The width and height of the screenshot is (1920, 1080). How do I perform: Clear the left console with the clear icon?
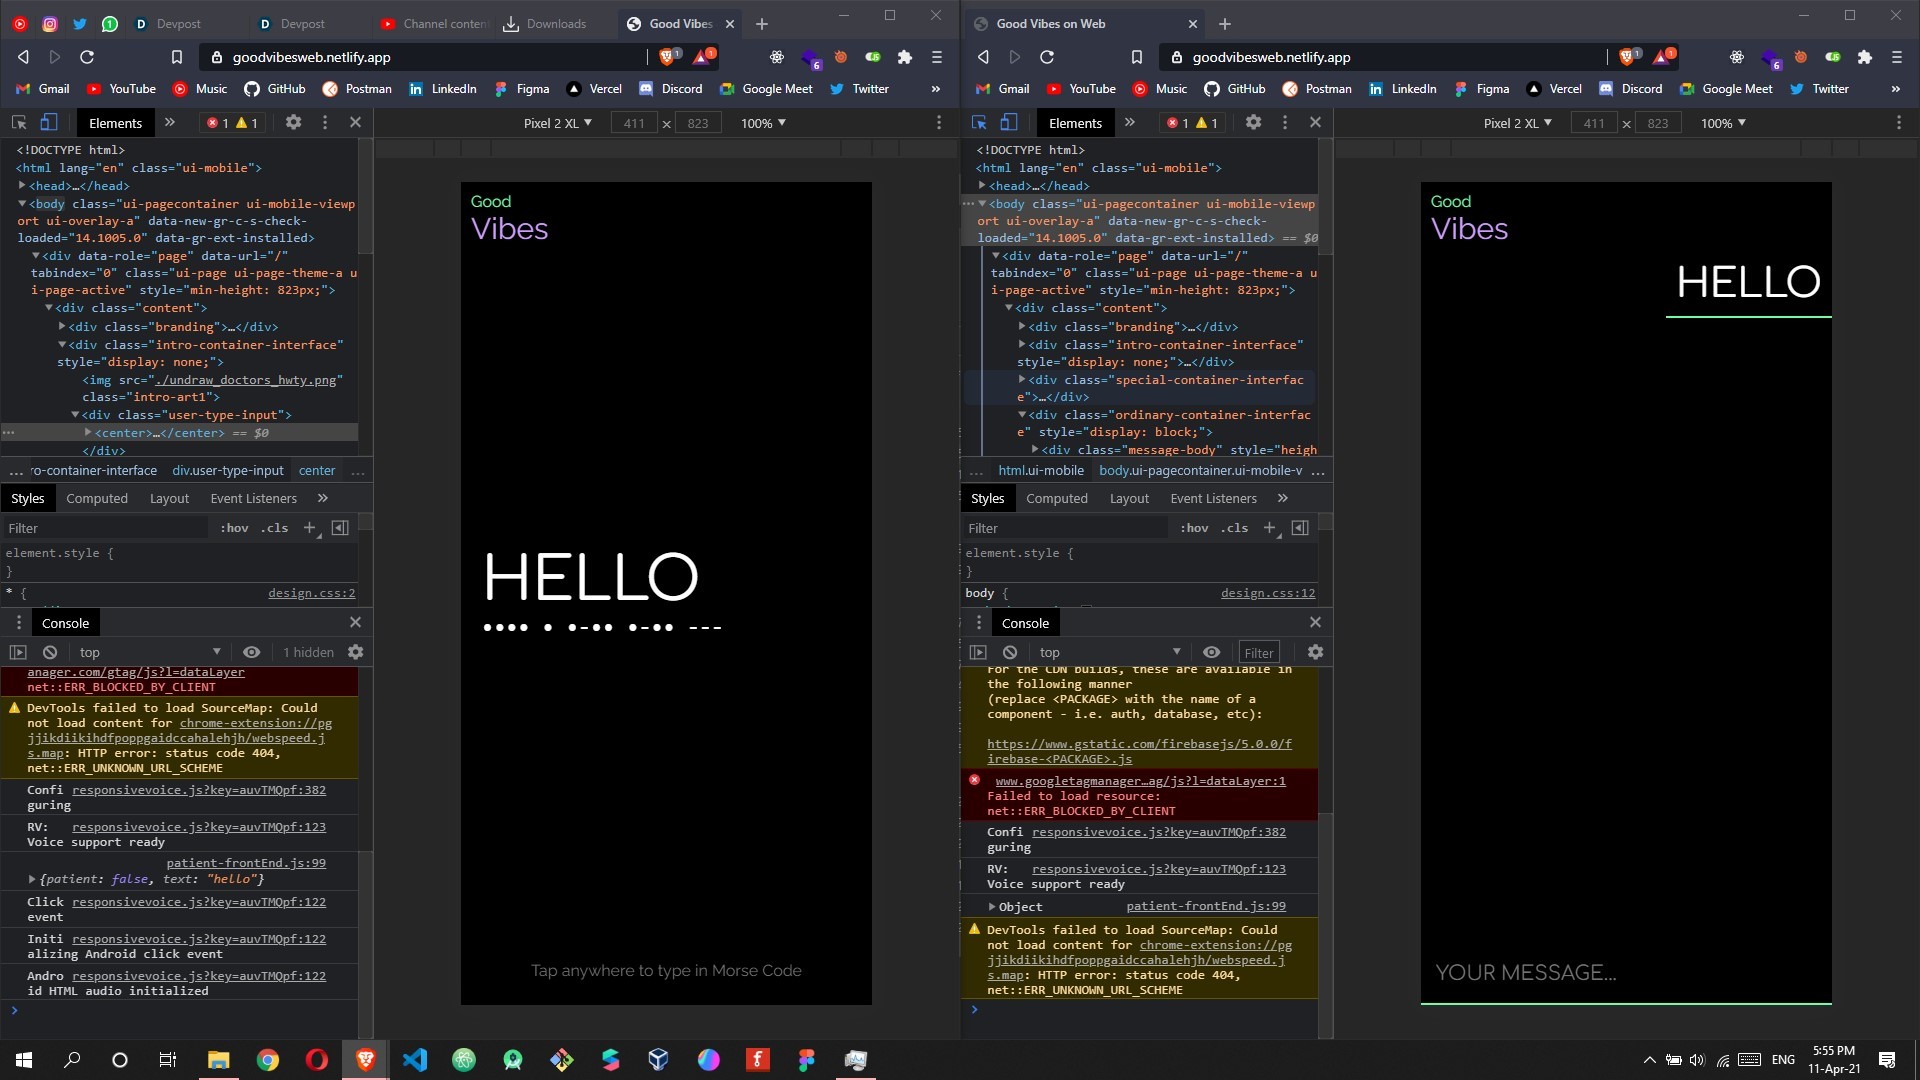(x=50, y=652)
